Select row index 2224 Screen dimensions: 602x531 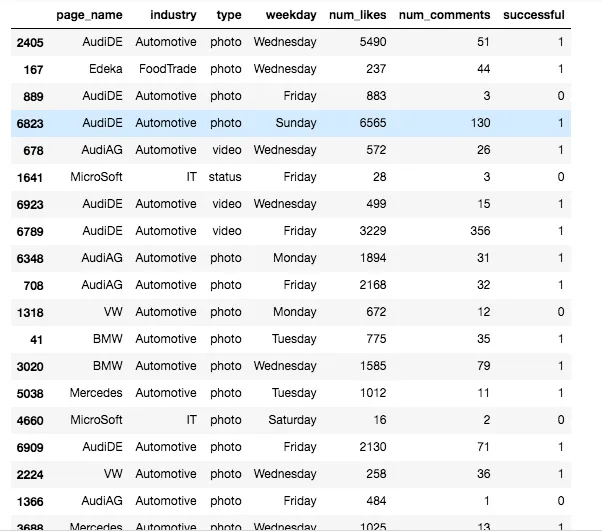tap(30, 475)
